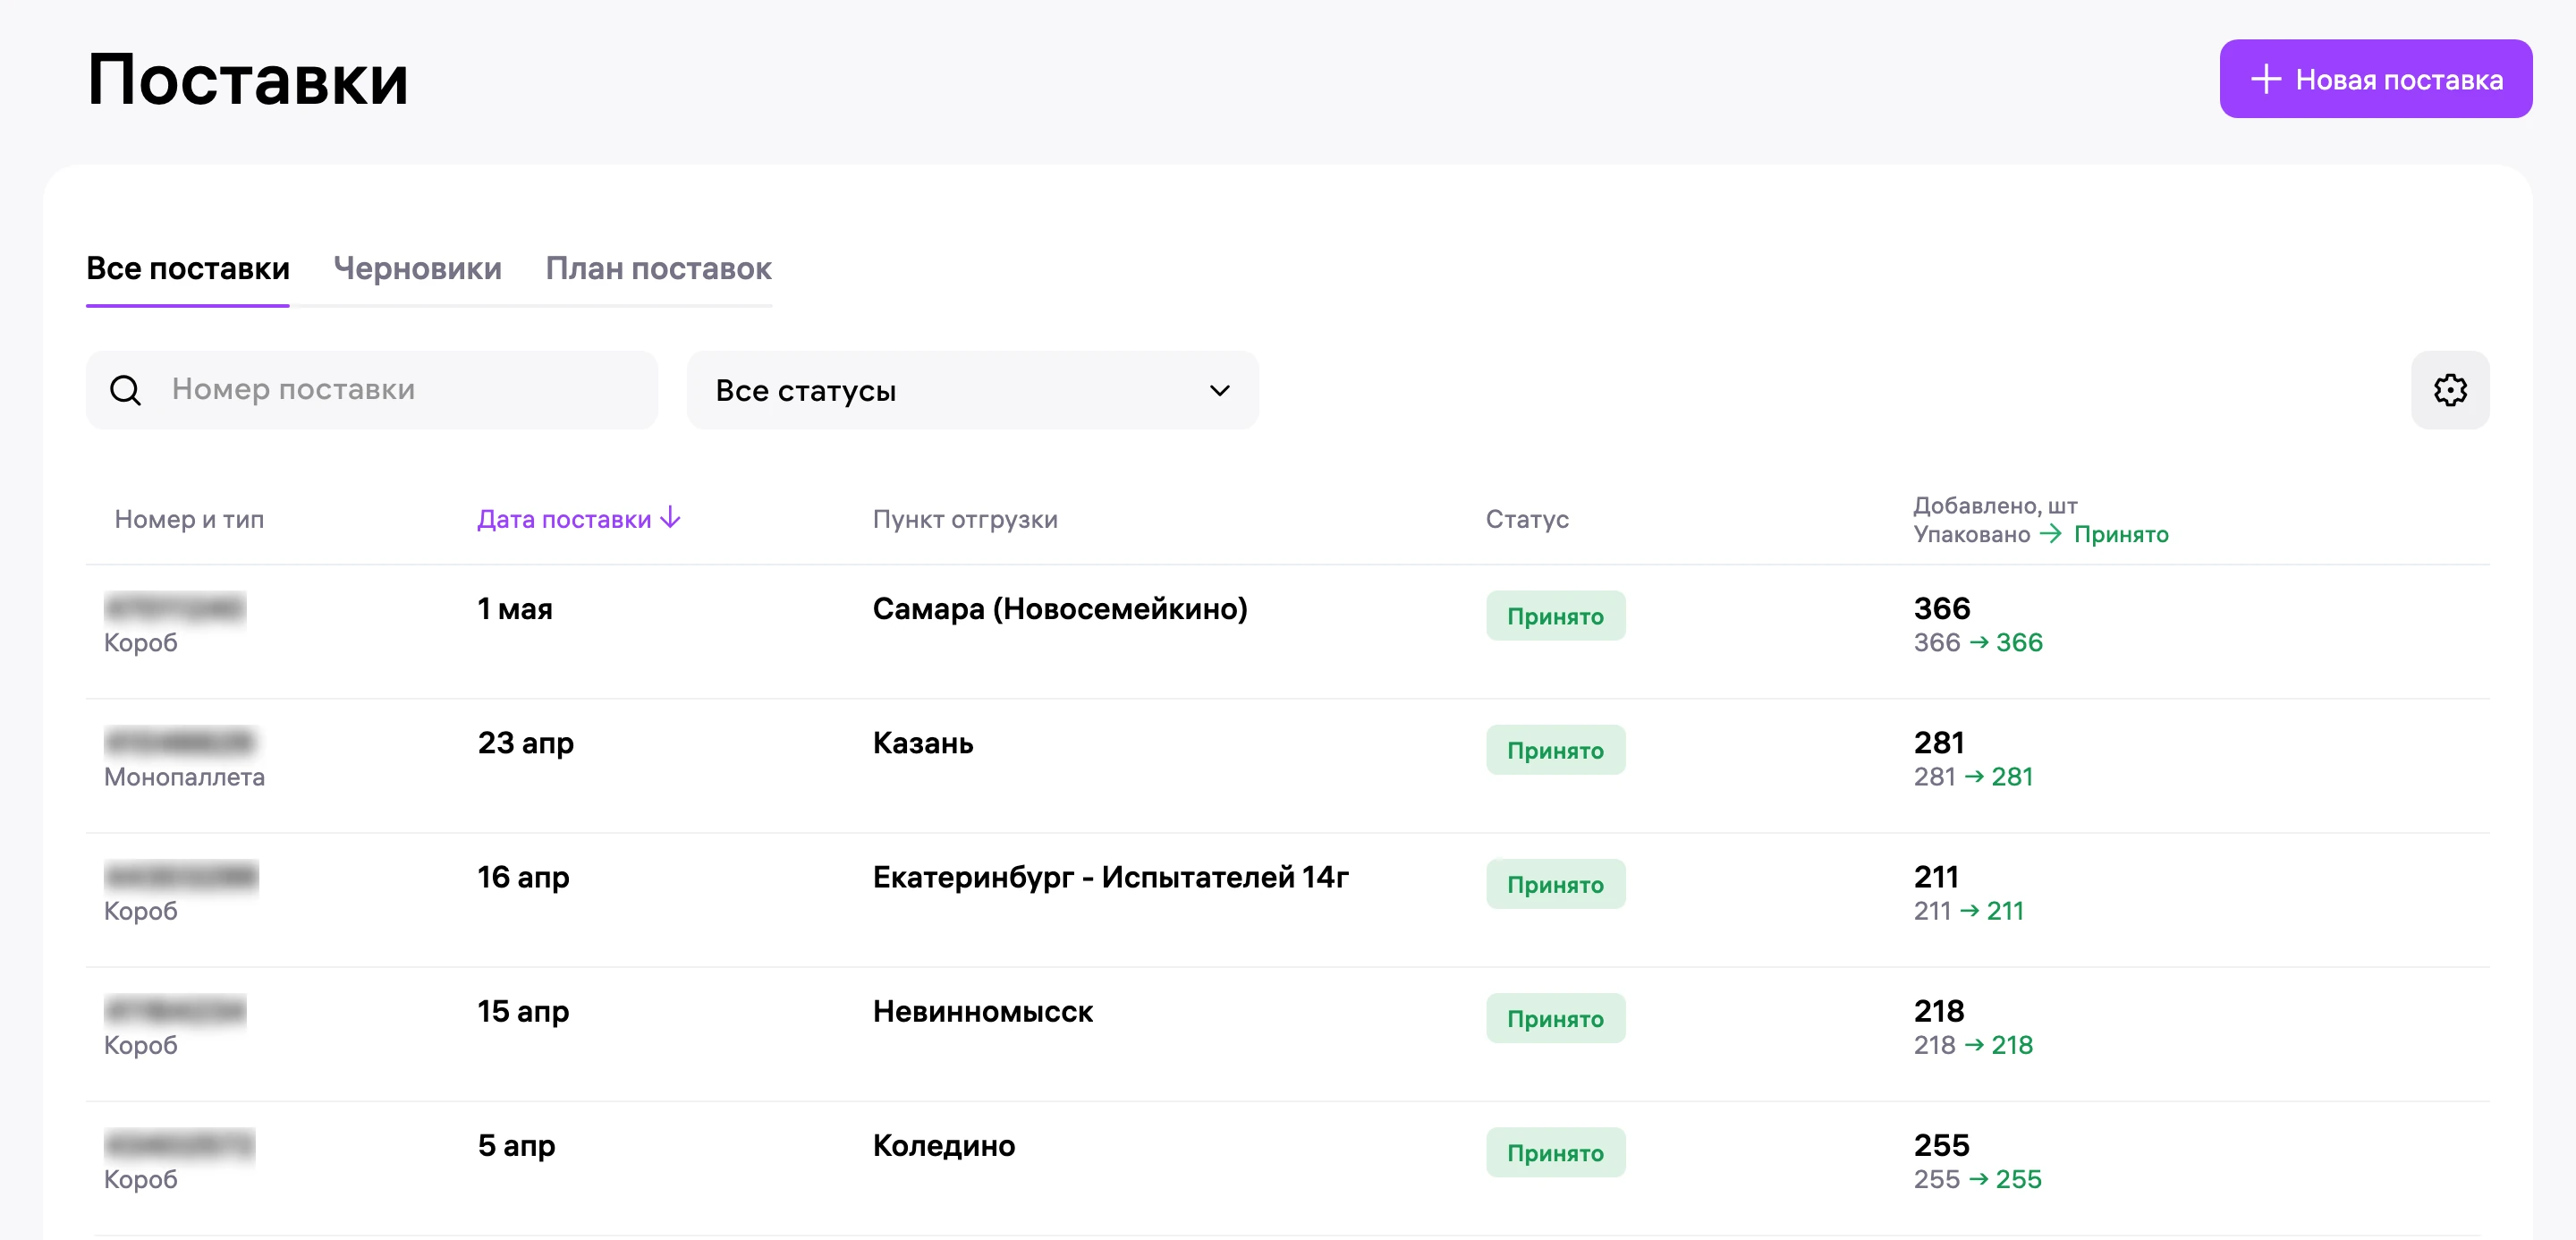Click the Принято badge in Коледино row

[x=1555, y=1152]
